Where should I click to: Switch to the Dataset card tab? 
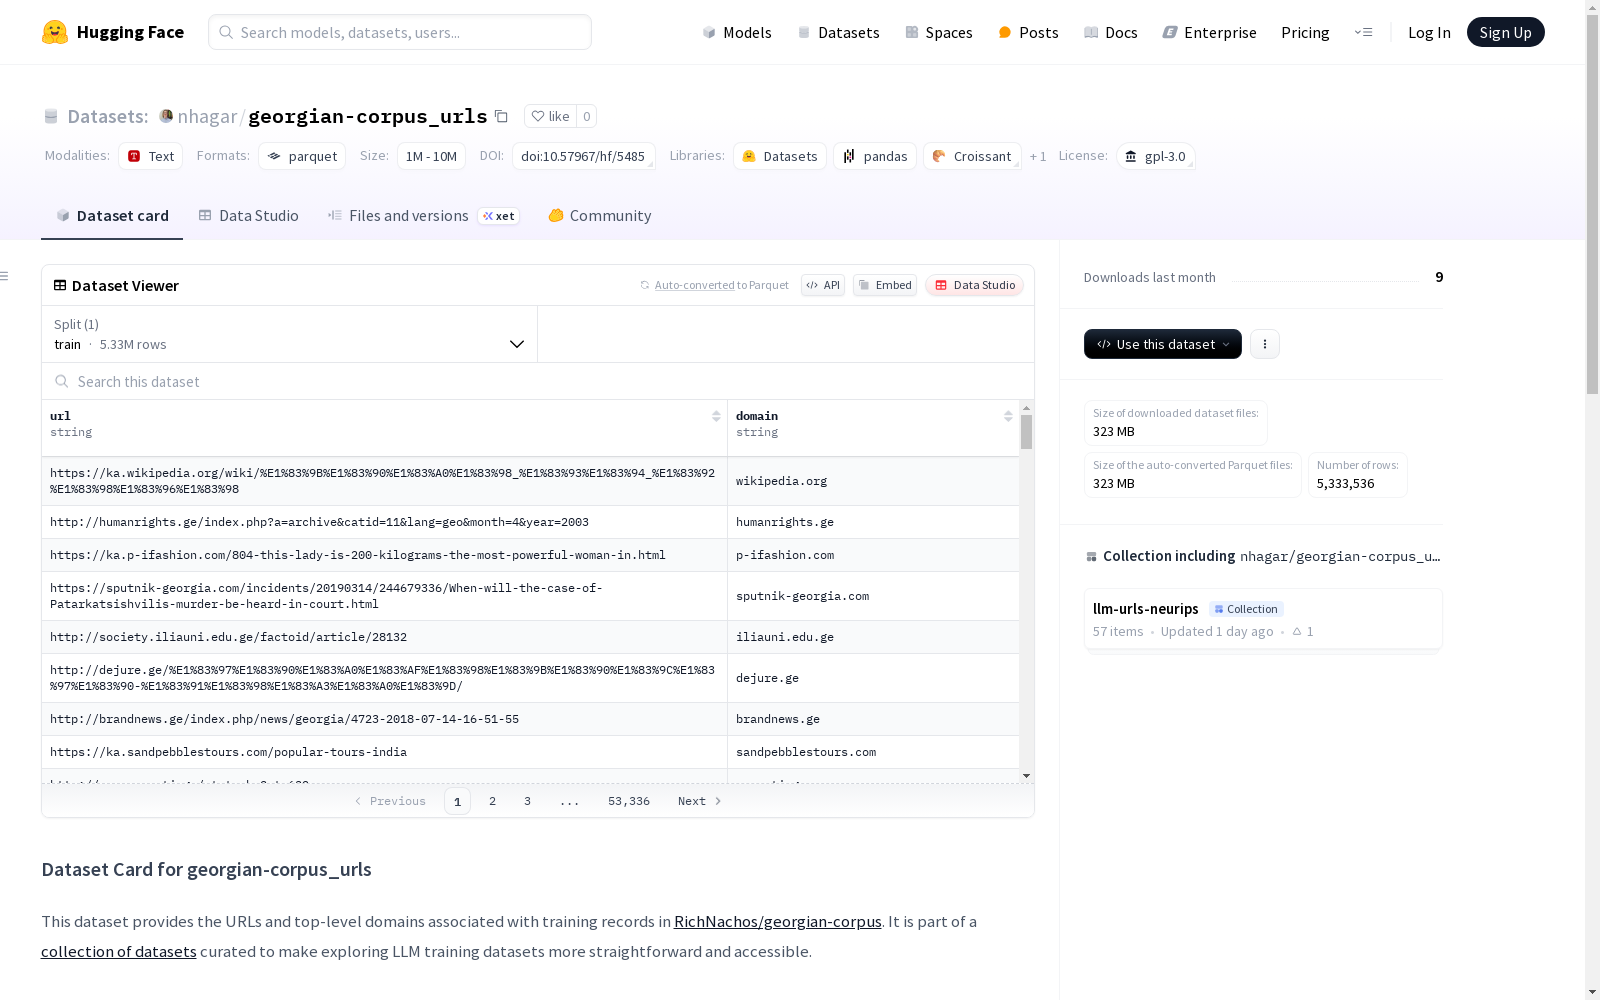[x=112, y=216]
